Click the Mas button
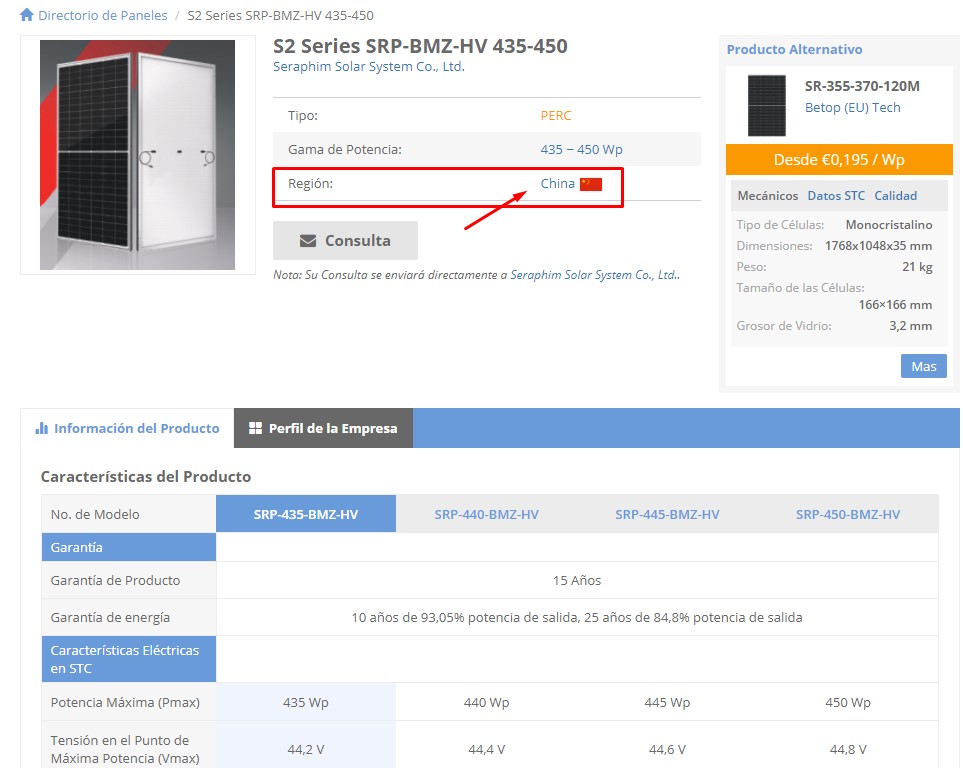The width and height of the screenshot is (963, 768). pos(924,366)
